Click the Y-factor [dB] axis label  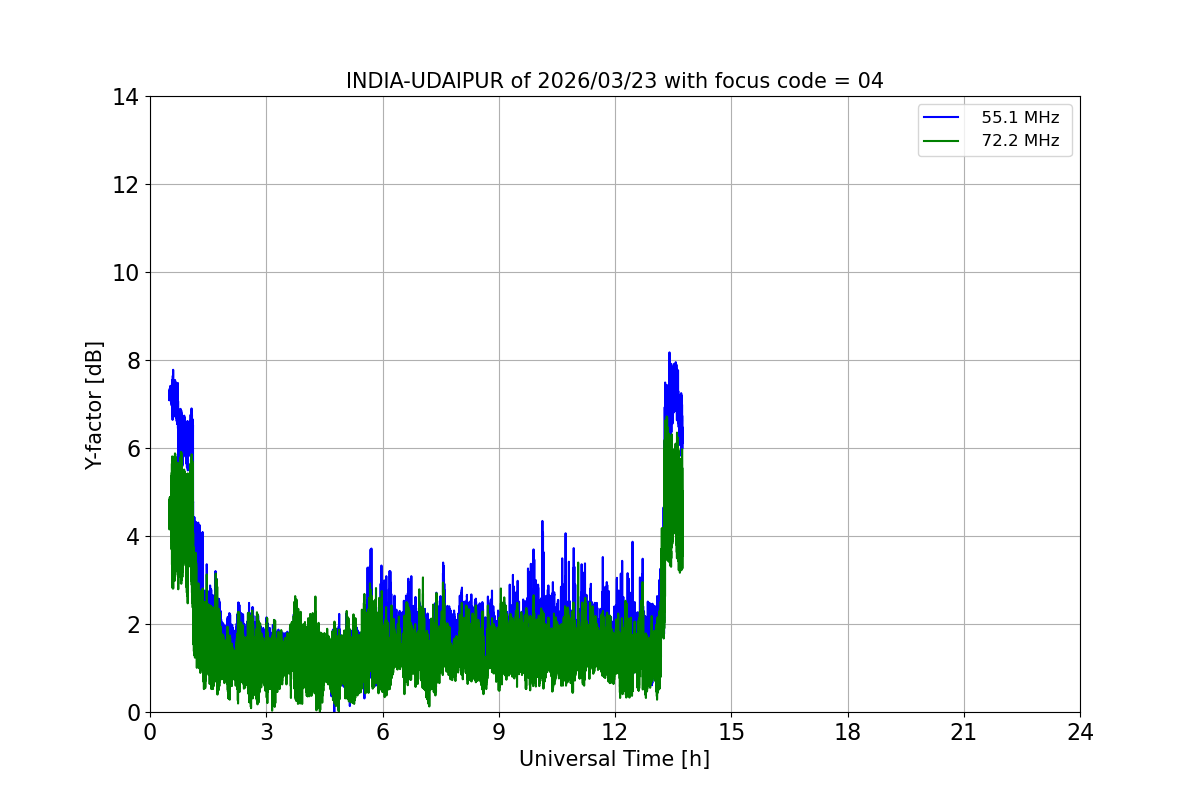[94, 405]
